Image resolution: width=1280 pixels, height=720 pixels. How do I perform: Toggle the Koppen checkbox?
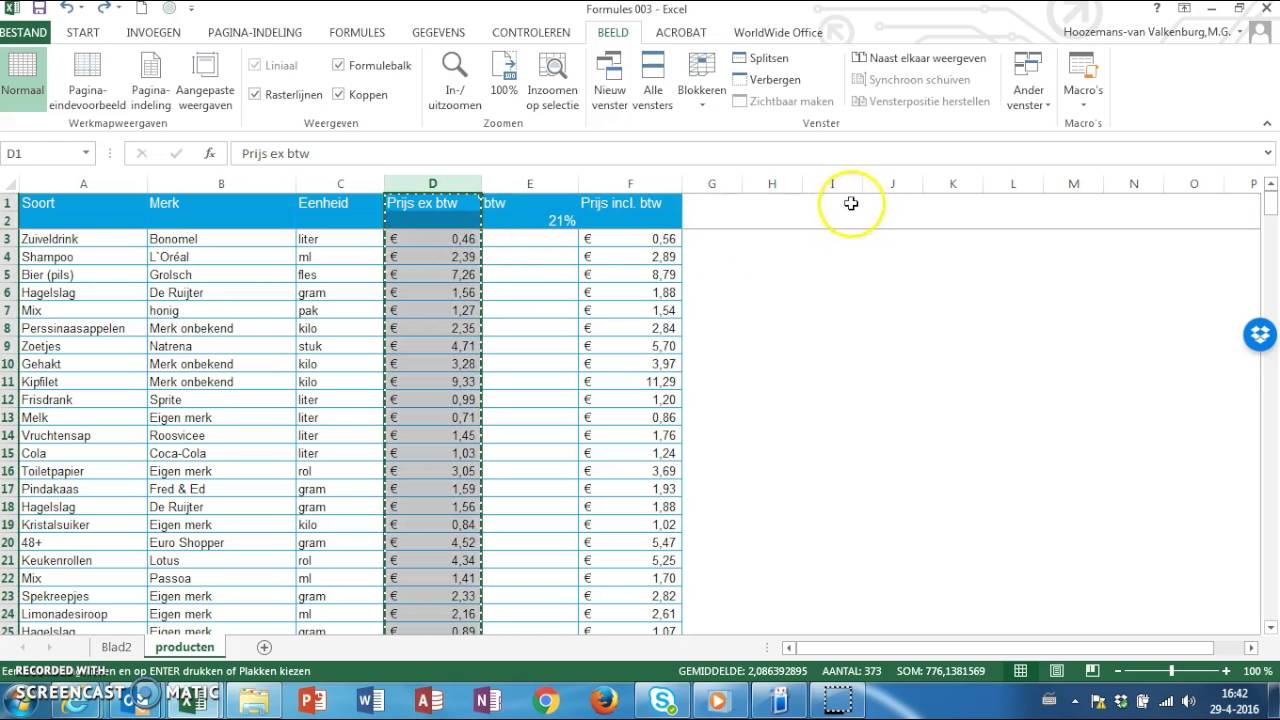(x=360, y=94)
